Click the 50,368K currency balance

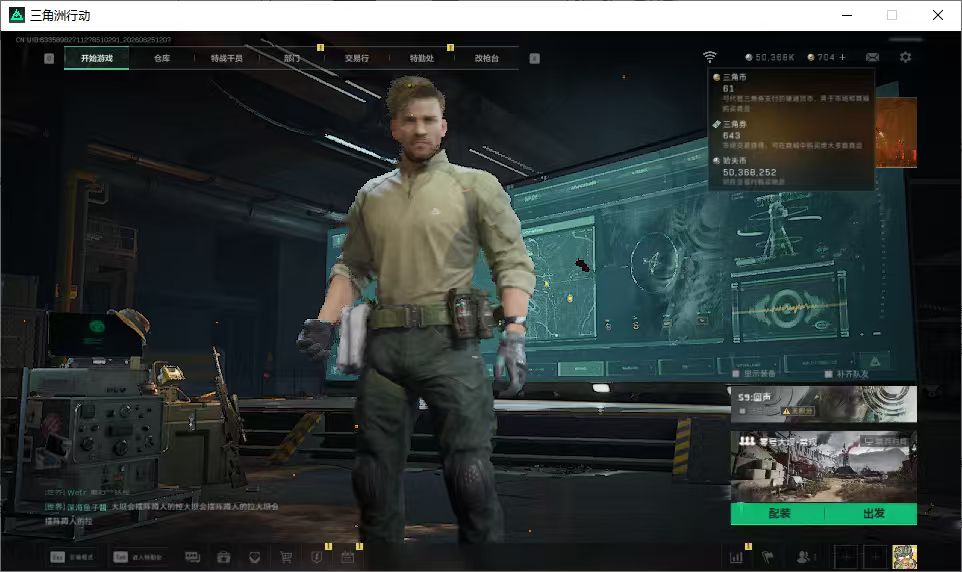pos(769,57)
